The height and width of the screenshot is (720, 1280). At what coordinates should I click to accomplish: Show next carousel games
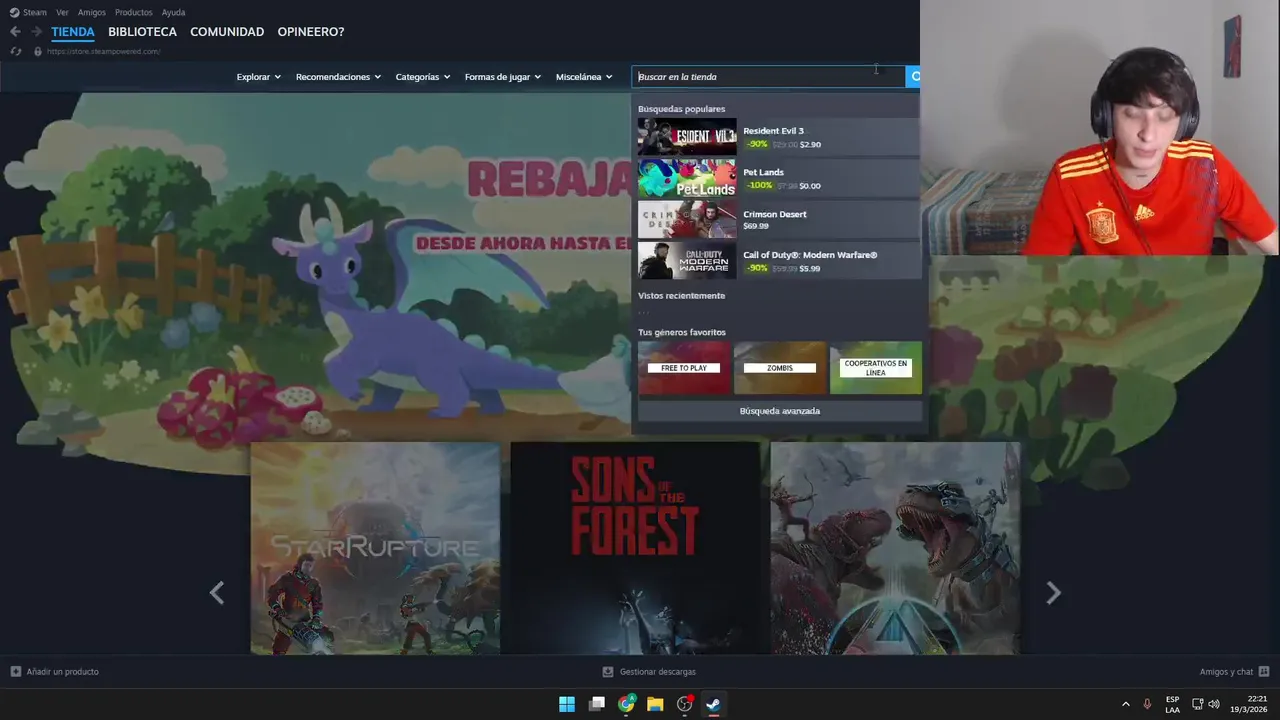pos(1053,593)
